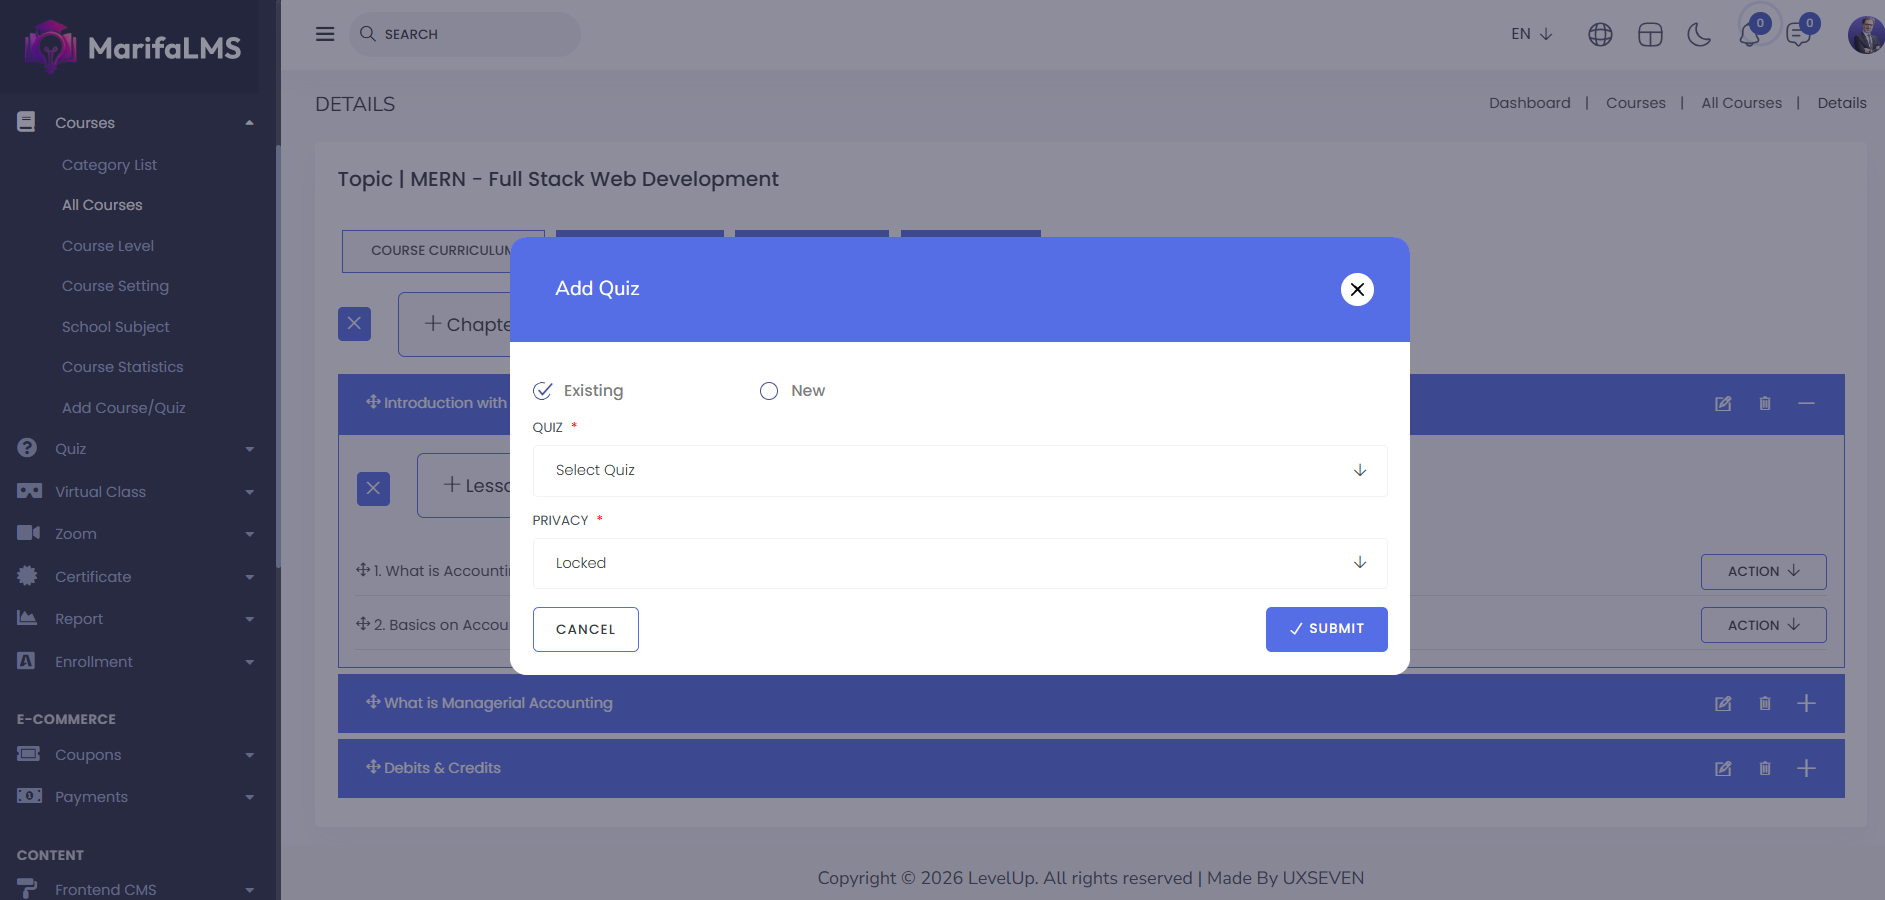
Task: Select the Existing quiz option
Action: pos(543,391)
